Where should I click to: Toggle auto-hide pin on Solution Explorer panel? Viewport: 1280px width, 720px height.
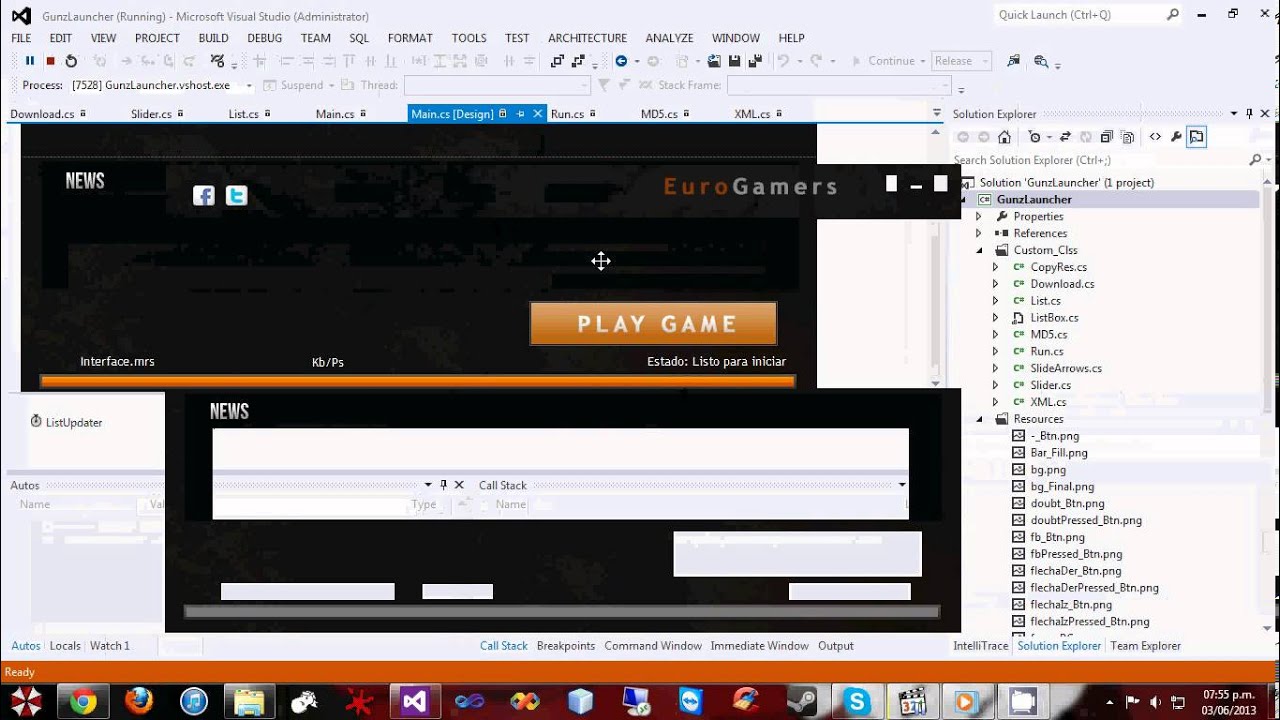coord(1249,114)
